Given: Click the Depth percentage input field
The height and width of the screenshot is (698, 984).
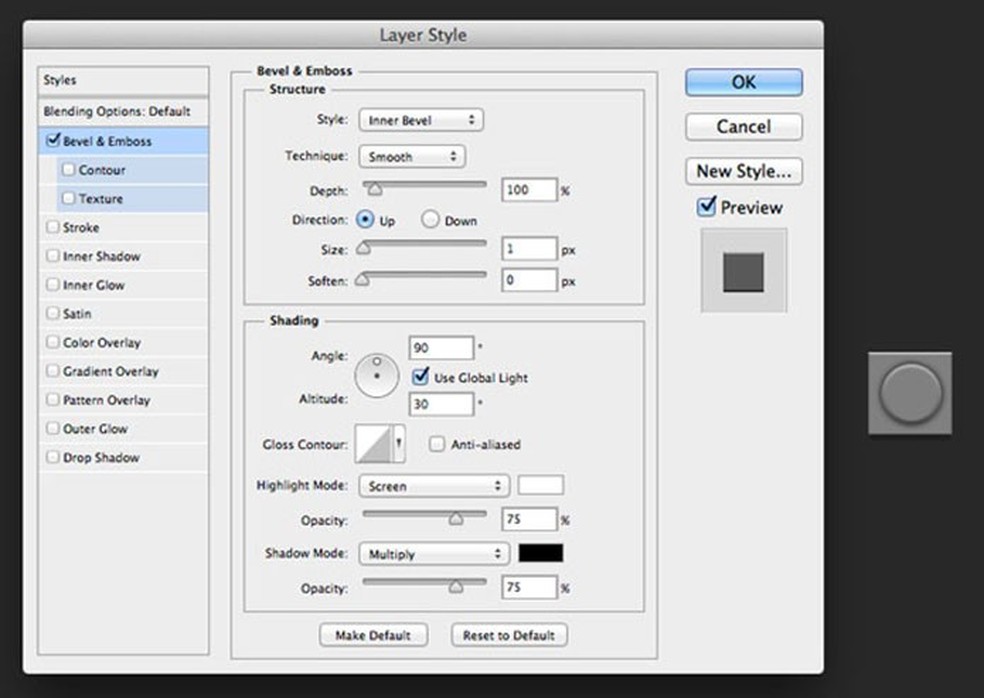Looking at the screenshot, I should pos(529,190).
